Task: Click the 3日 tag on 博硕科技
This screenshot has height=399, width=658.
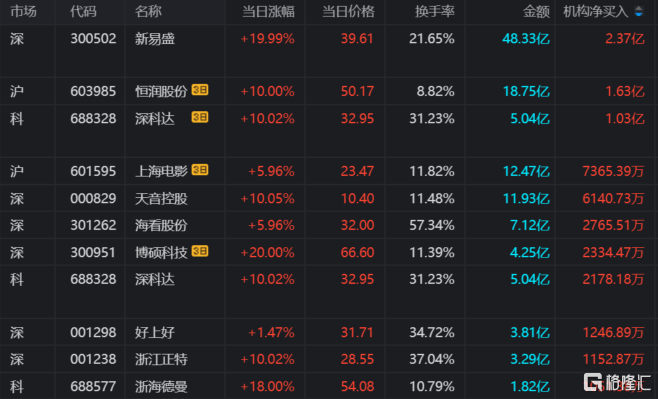Action: pyautogui.click(x=200, y=251)
